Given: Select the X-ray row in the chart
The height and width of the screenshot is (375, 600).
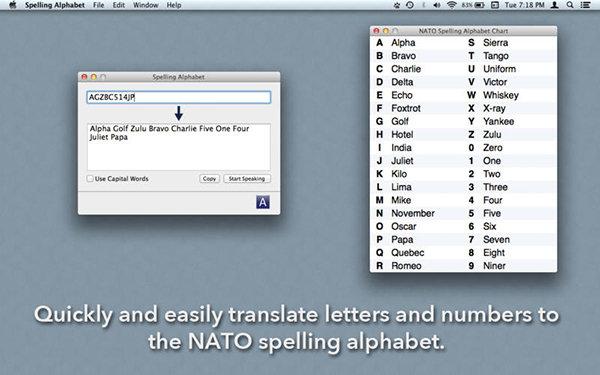Looking at the screenshot, I should coord(510,108).
